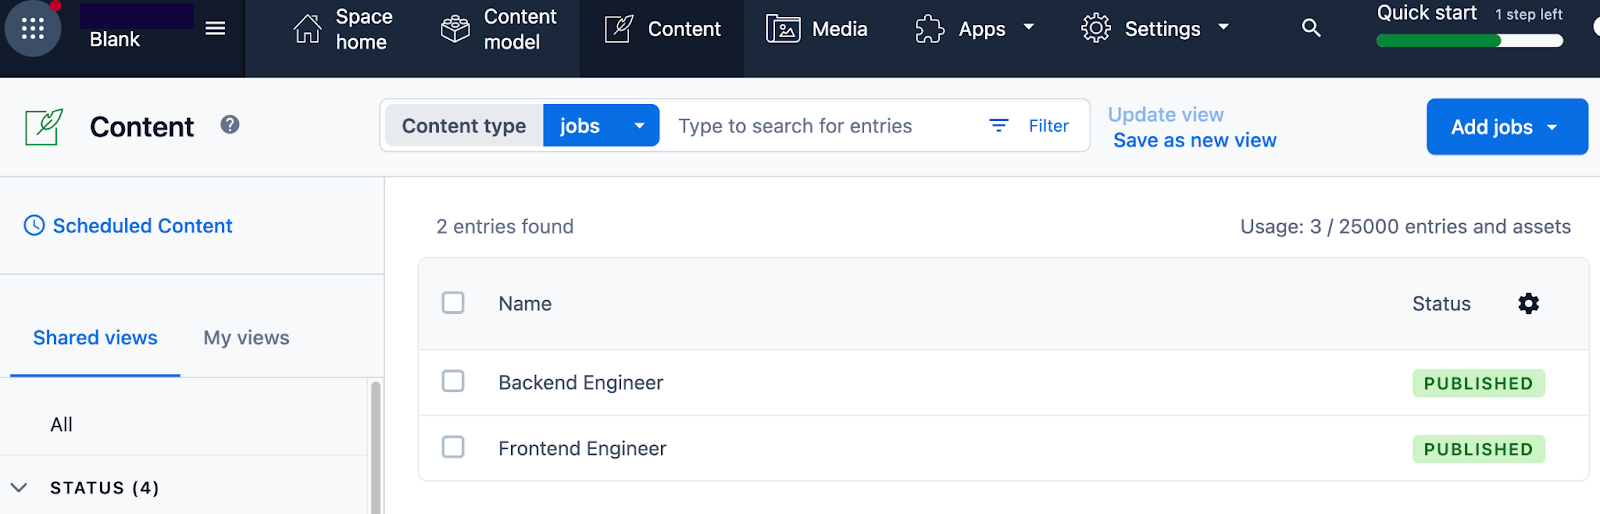Switch to the My views tab
Image resolution: width=1600 pixels, height=514 pixels.
click(246, 338)
